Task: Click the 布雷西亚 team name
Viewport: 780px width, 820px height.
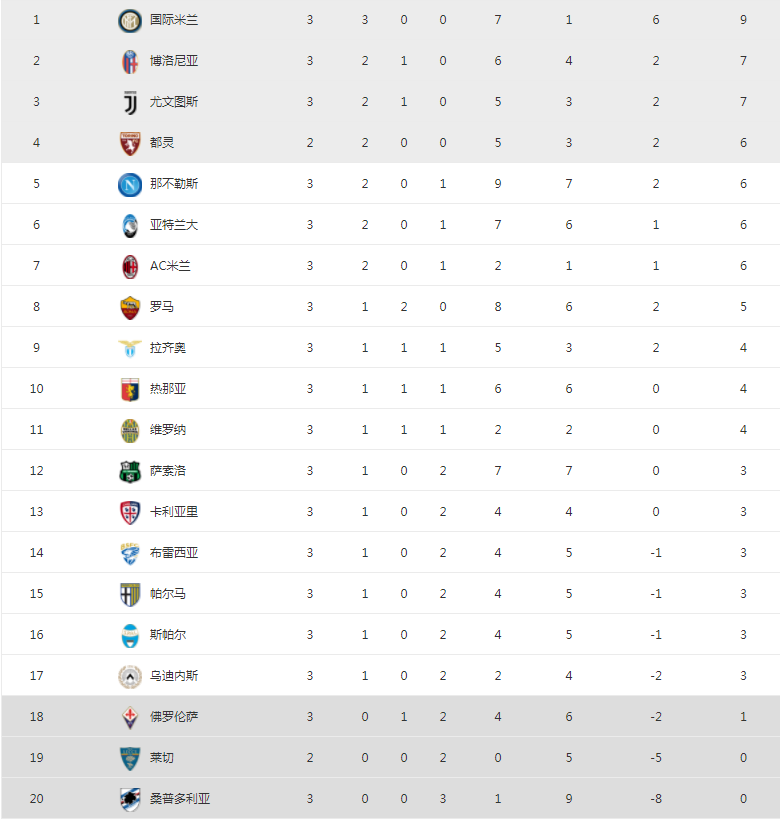Action: (x=174, y=553)
